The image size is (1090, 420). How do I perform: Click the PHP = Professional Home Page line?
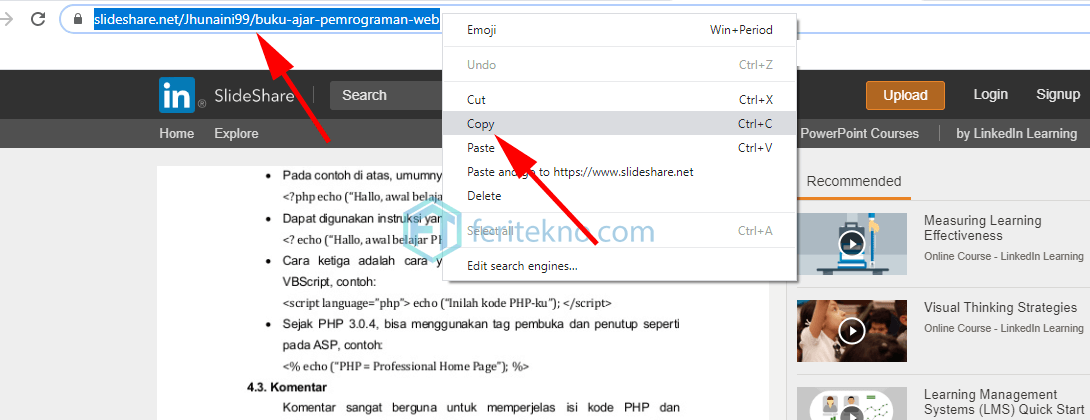pyautogui.click(x=407, y=366)
